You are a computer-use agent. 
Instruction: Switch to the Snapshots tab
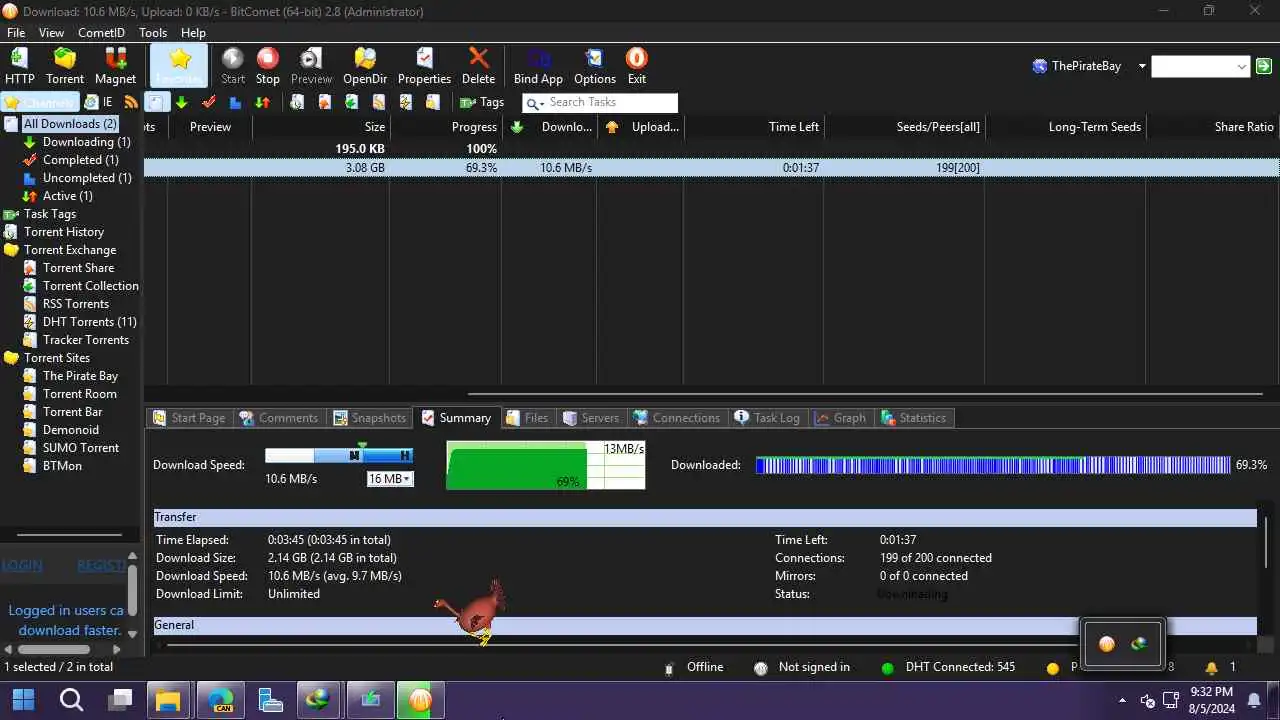369,418
